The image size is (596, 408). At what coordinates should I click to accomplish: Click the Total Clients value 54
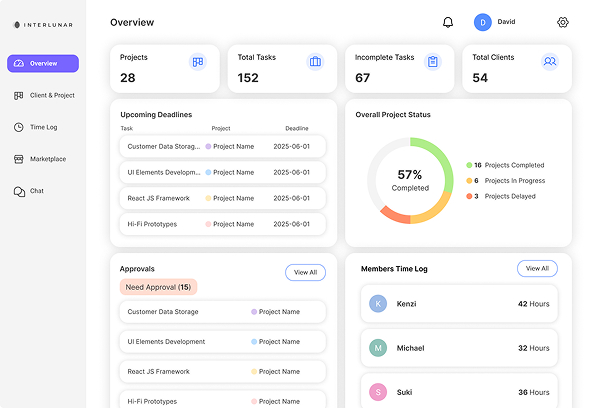(480, 78)
